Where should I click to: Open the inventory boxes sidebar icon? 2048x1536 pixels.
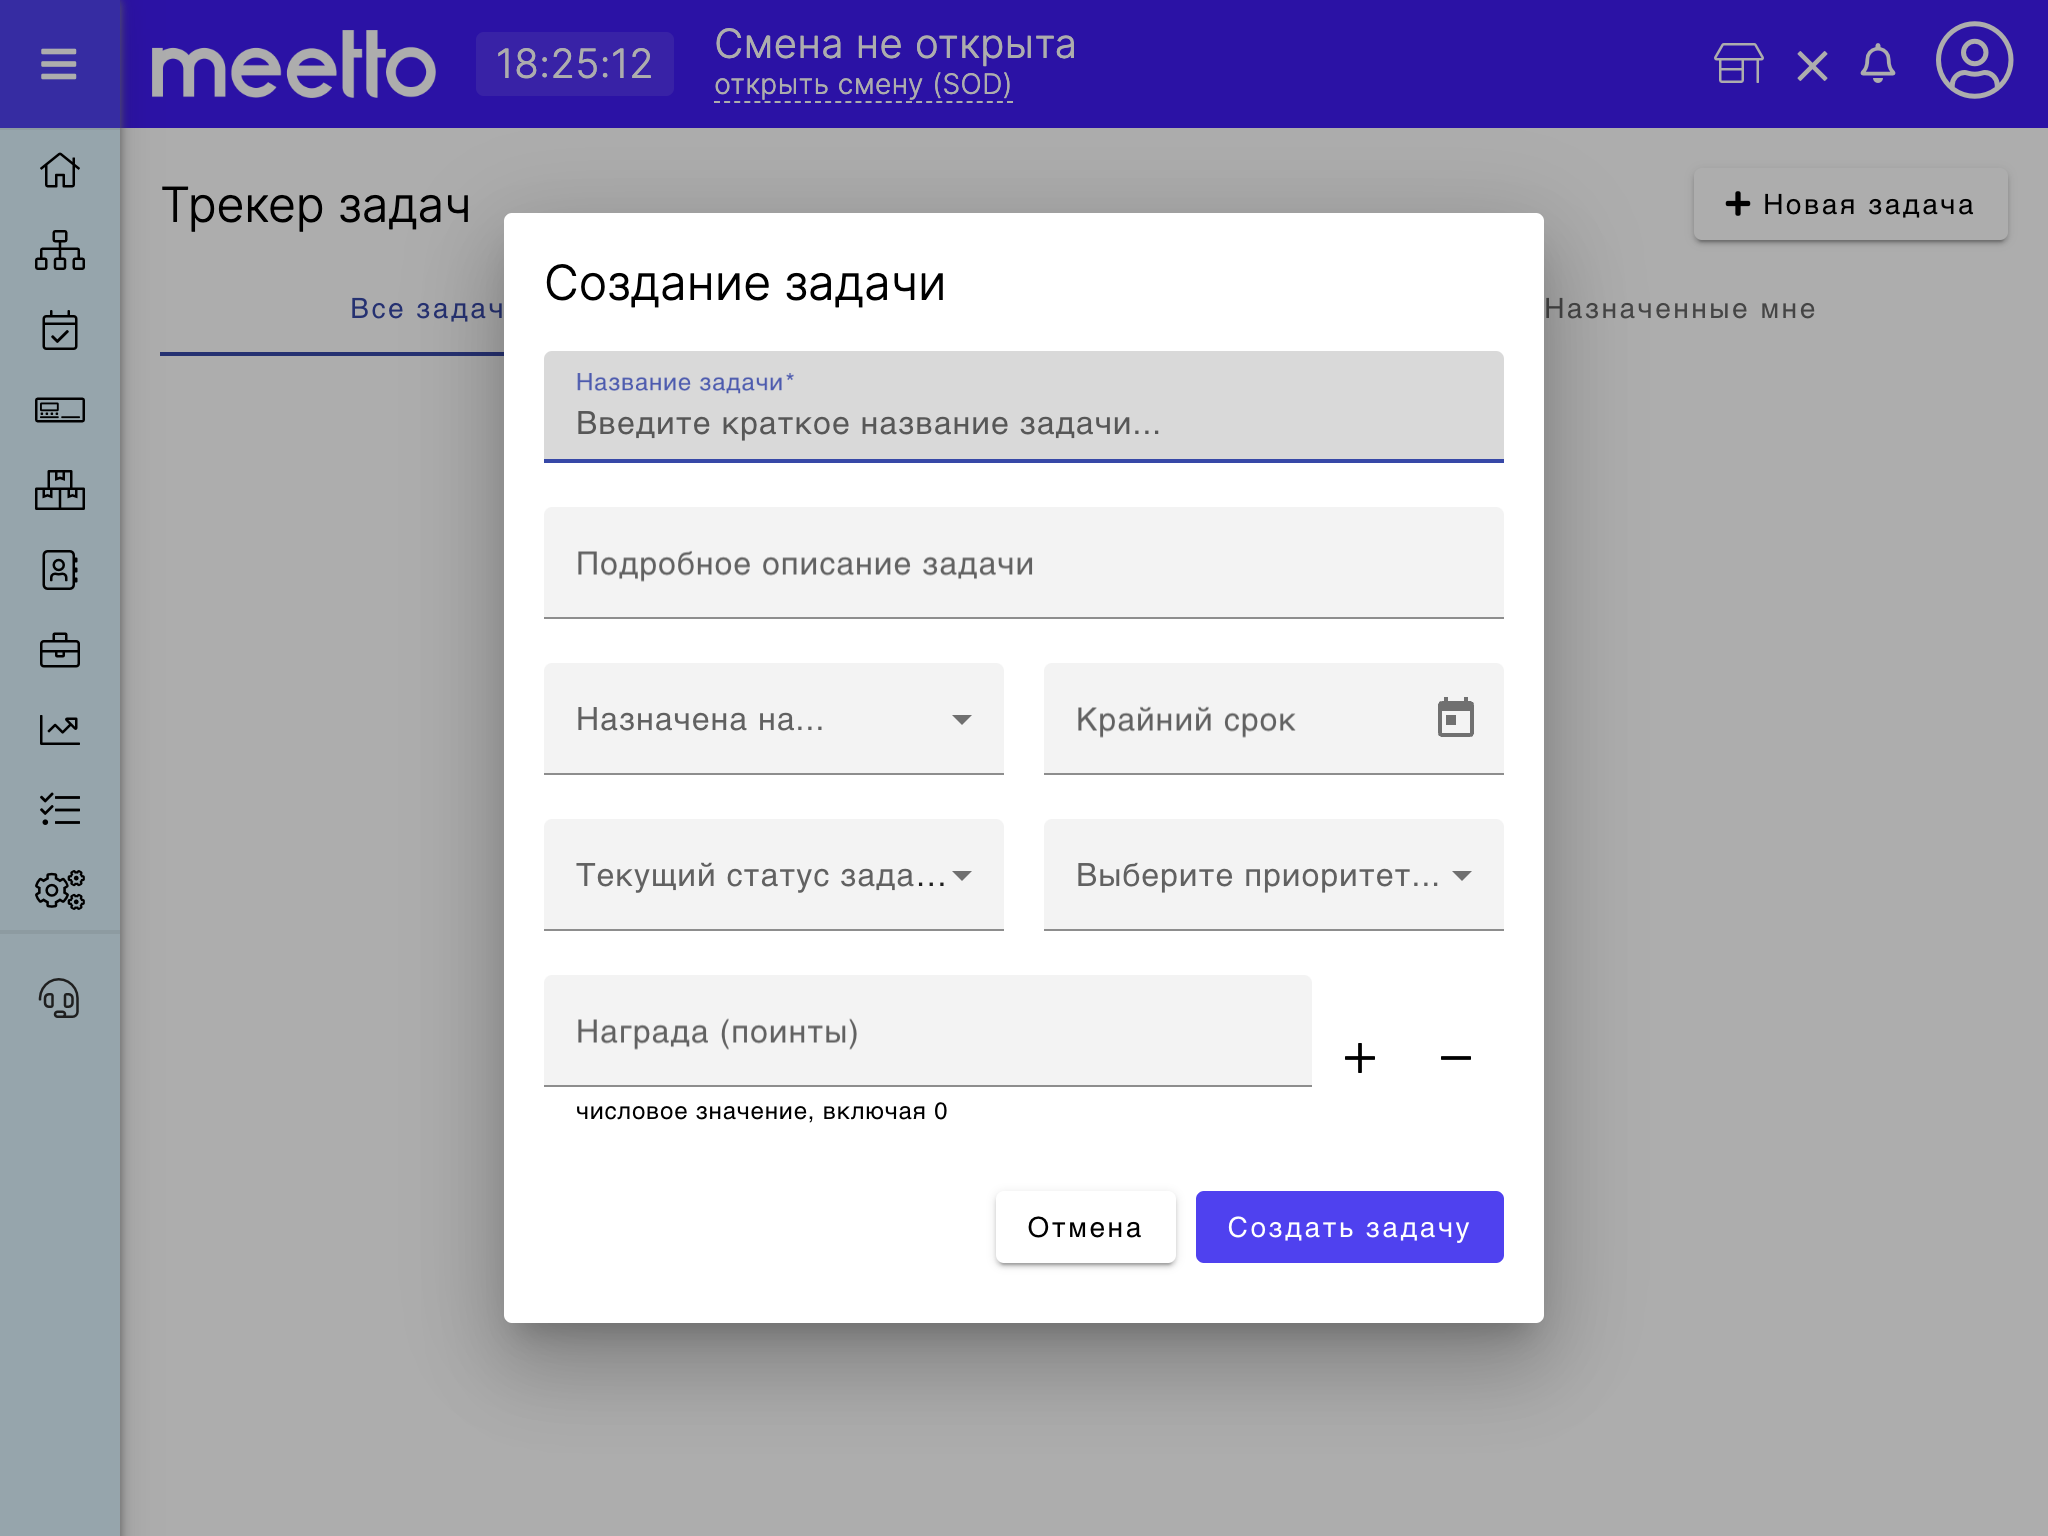tap(59, 491)
